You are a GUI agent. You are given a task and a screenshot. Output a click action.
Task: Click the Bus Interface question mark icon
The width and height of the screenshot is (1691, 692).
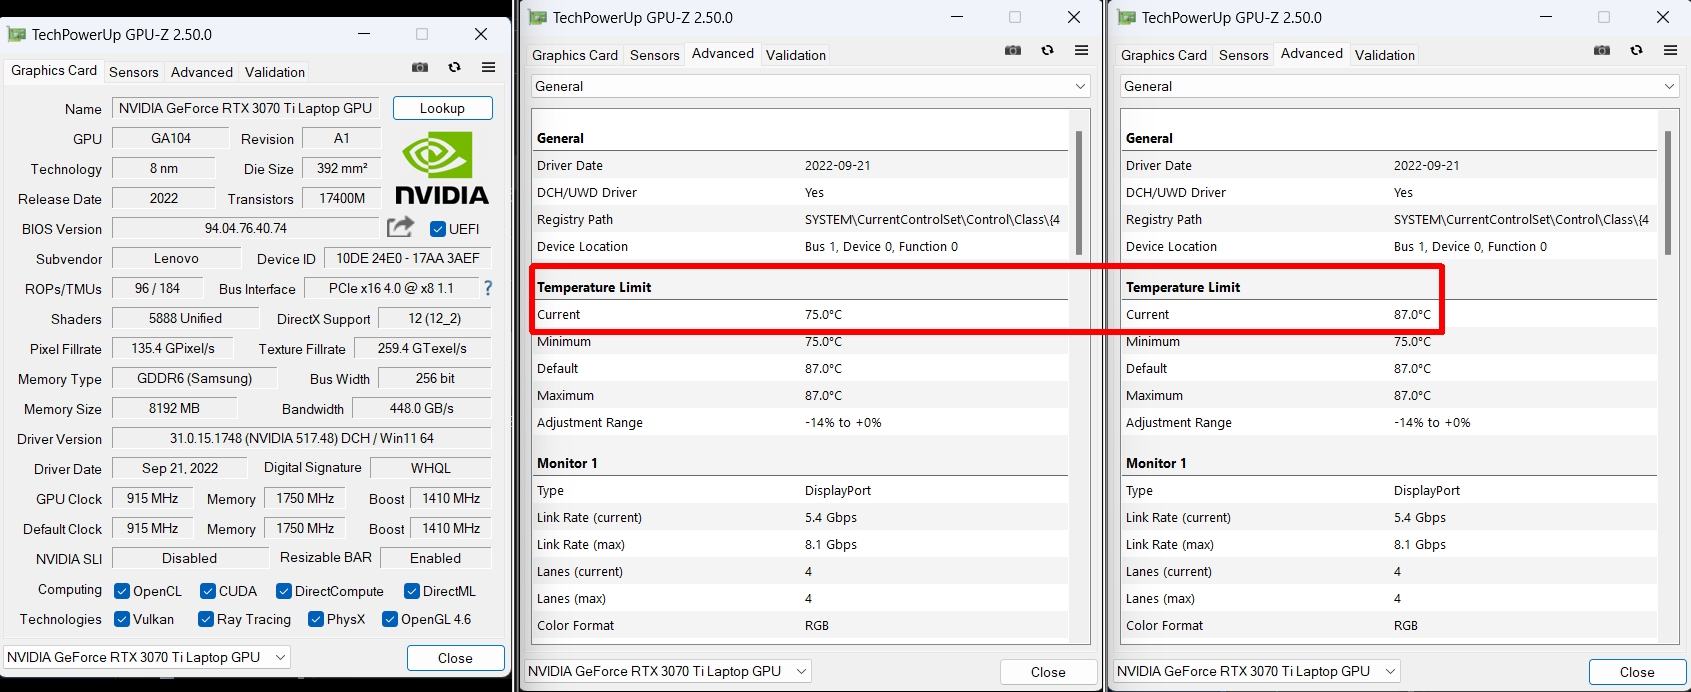[x=488, y=288]
